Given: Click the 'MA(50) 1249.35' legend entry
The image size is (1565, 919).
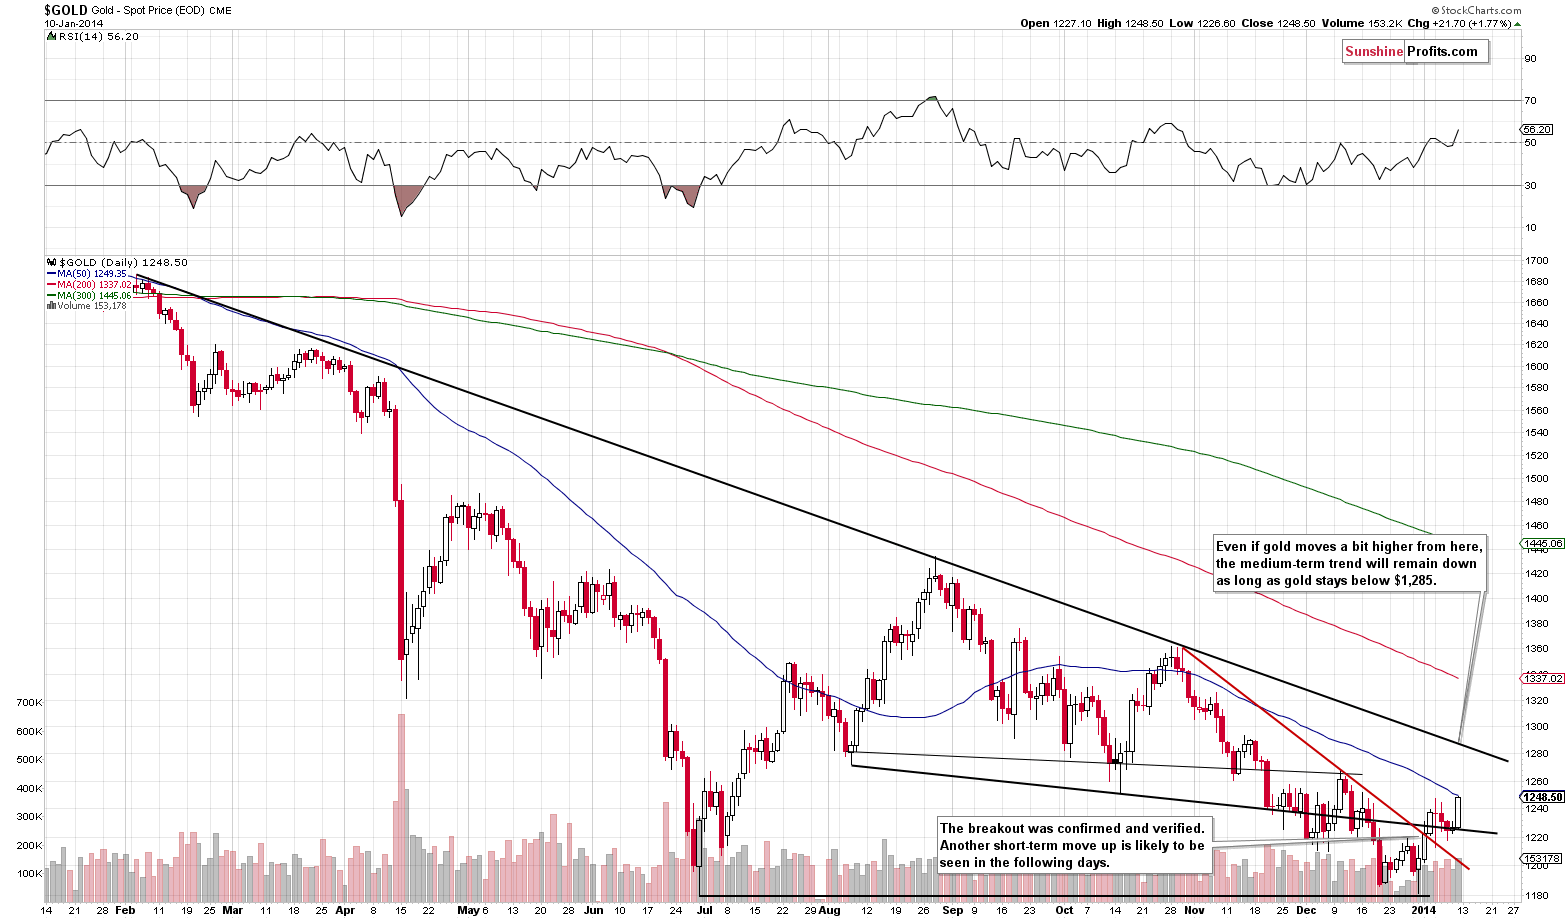Looking at the screenshot, I should click(92, 274).
